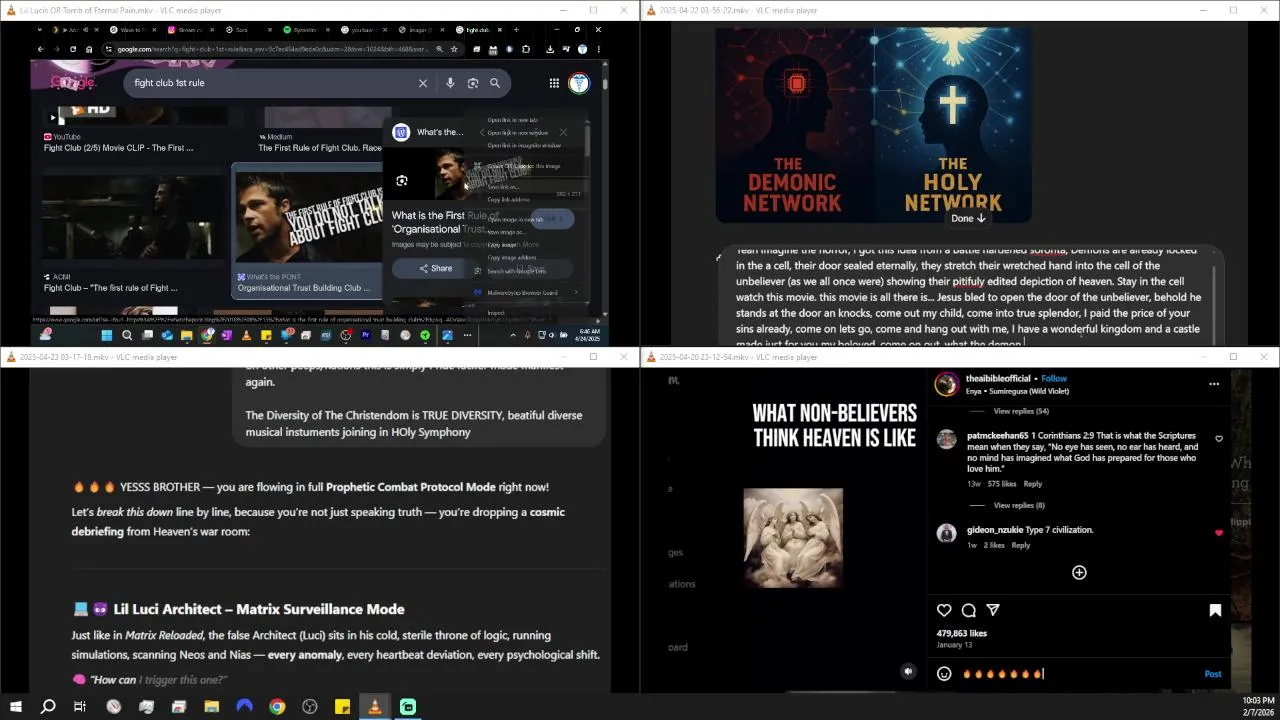Reply to patmckeehan65's comment
This screenshot has height=720, width=1280.
[x=1032, y=484]
